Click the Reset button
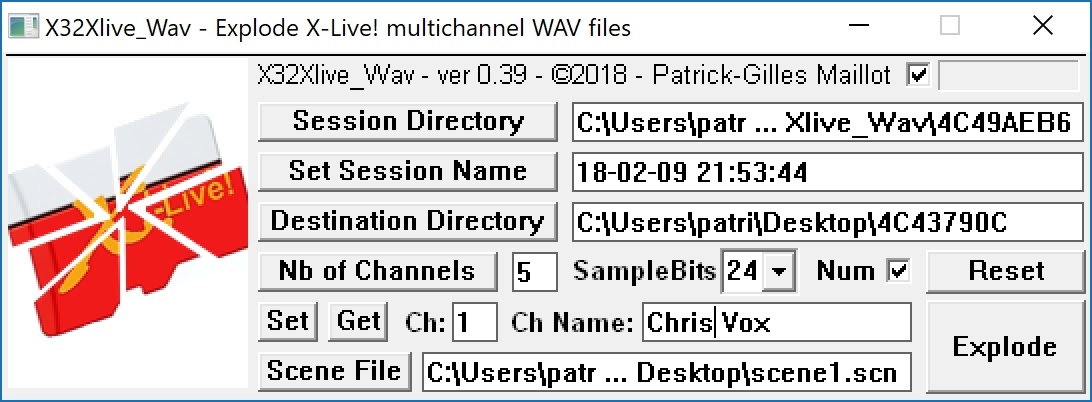Viewport: 1092px width, 402px height. pyautogui.click(x=1006, y=271)
